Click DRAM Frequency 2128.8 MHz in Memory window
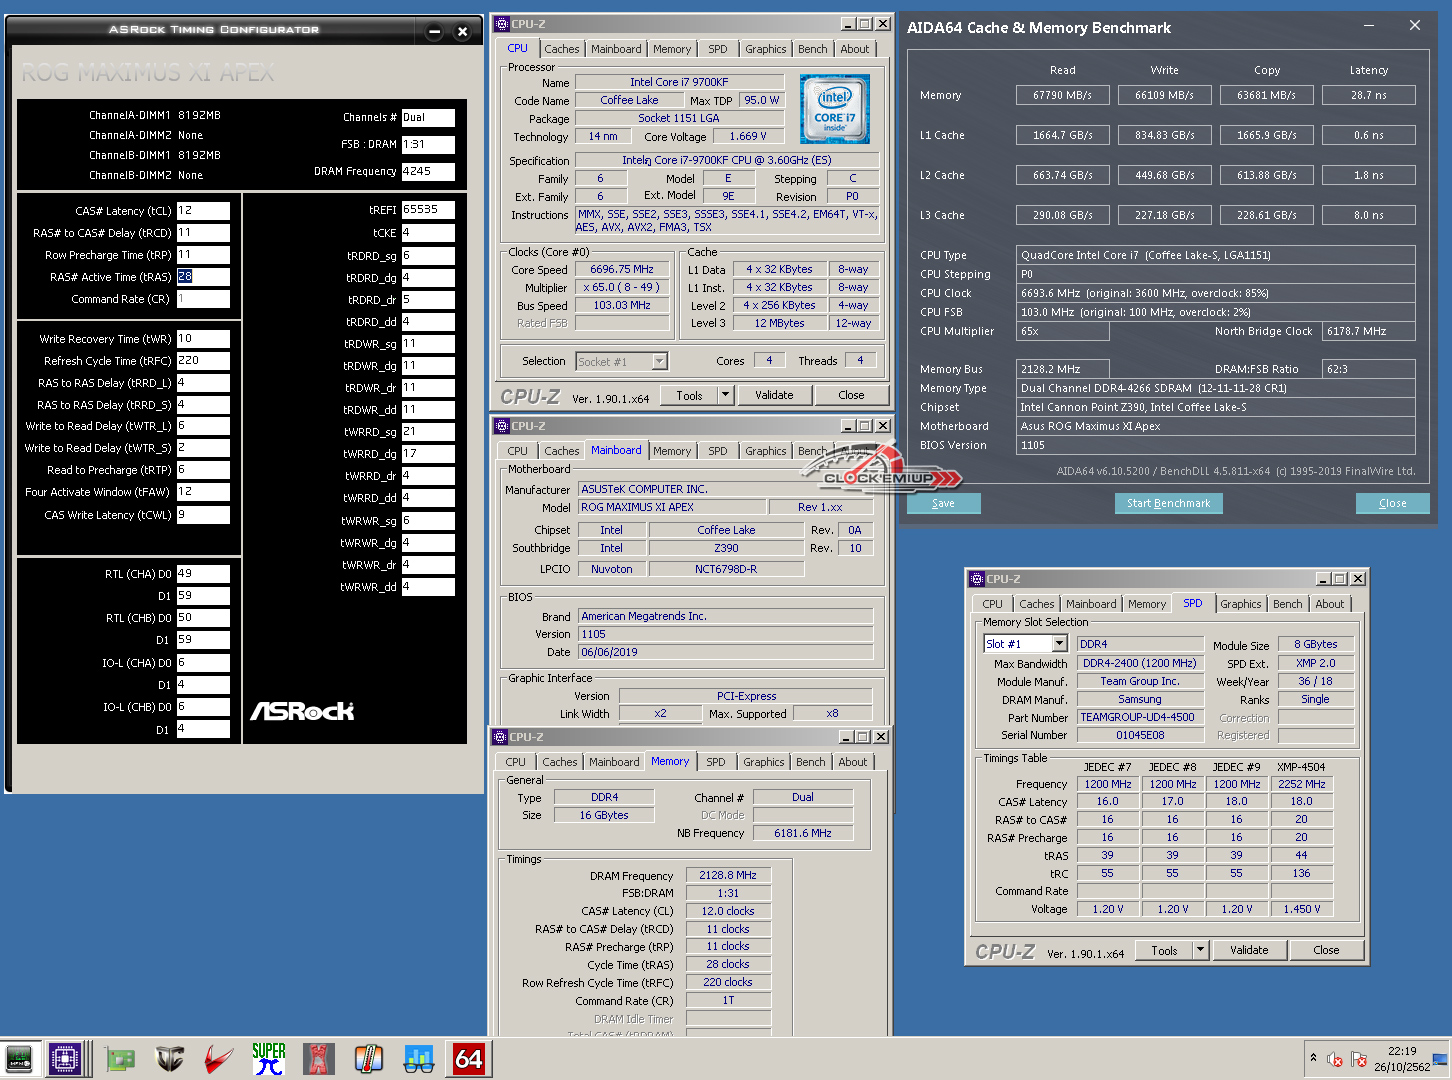The height and width of the screenshot is (1080, 1452). 728,875
